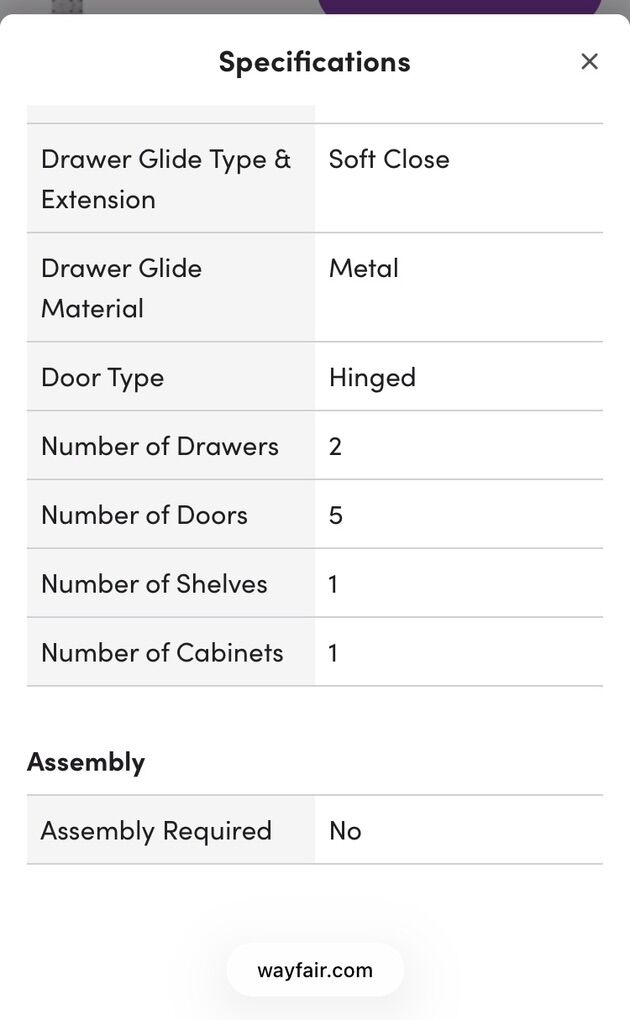630x1020 pixels.
Task: Select the Assembly Required label
Action: click(156, 831)
